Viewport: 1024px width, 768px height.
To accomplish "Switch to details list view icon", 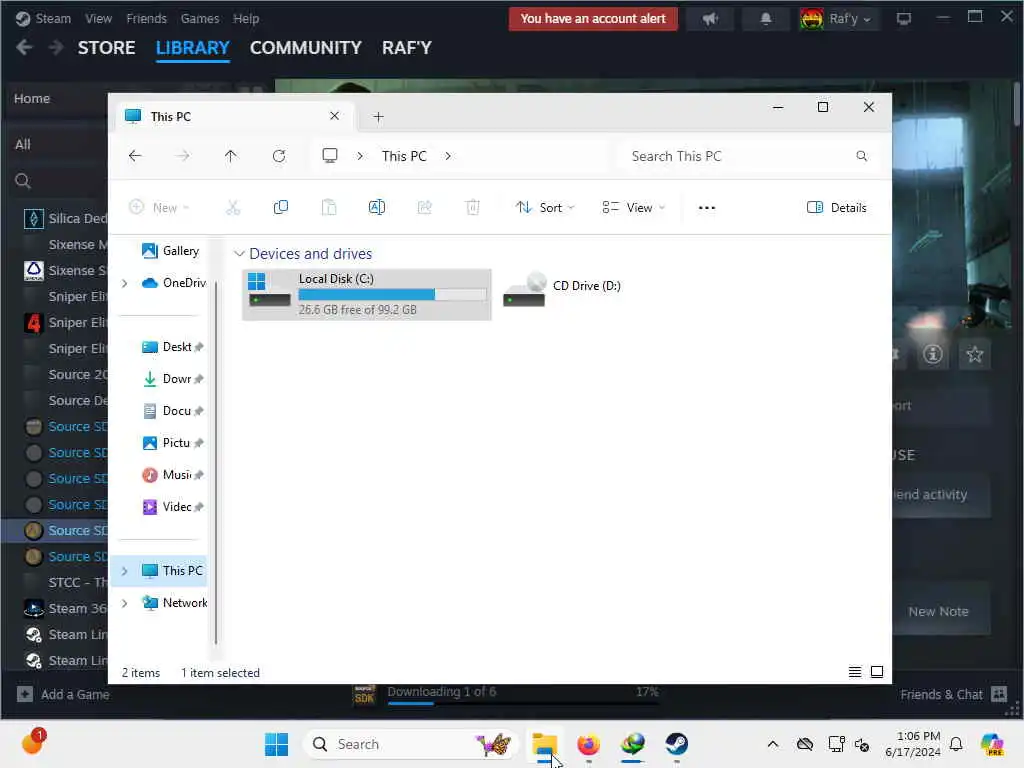I will (x=854, y=672).
